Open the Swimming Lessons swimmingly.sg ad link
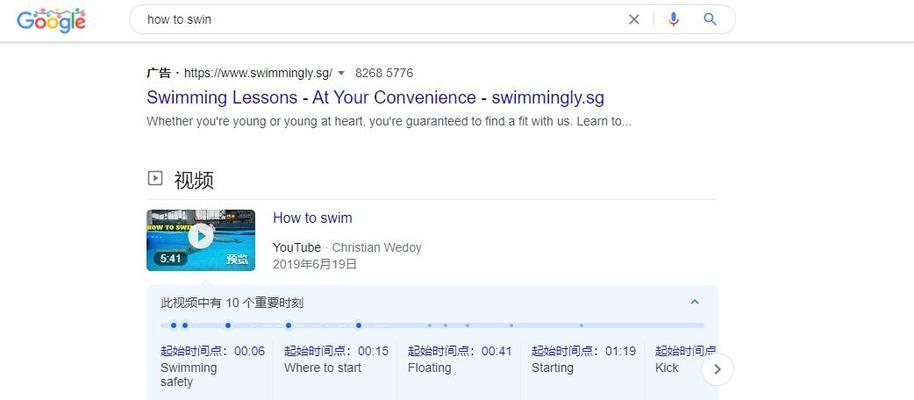 coord(375,97)
